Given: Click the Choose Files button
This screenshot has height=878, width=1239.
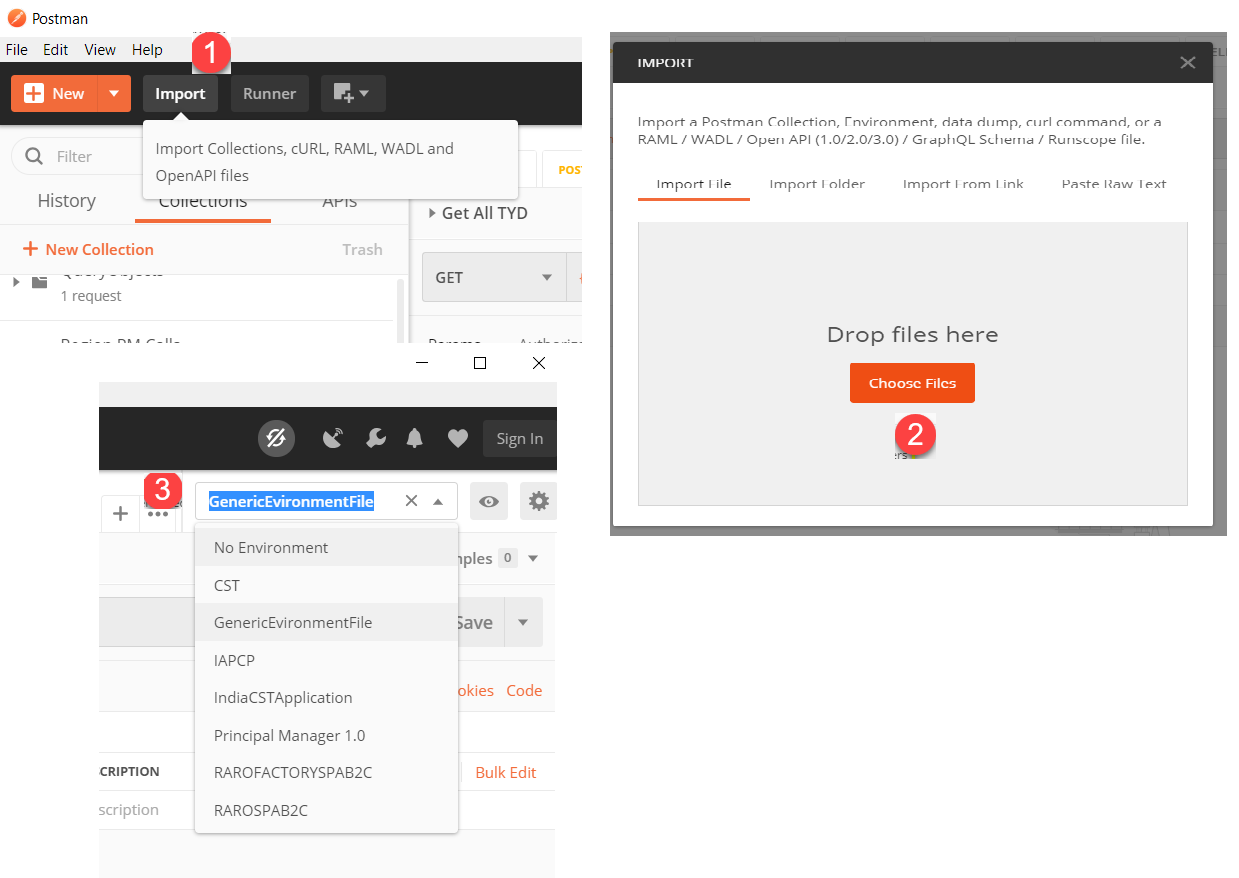Looking at the screenshot, I should 912,383.
